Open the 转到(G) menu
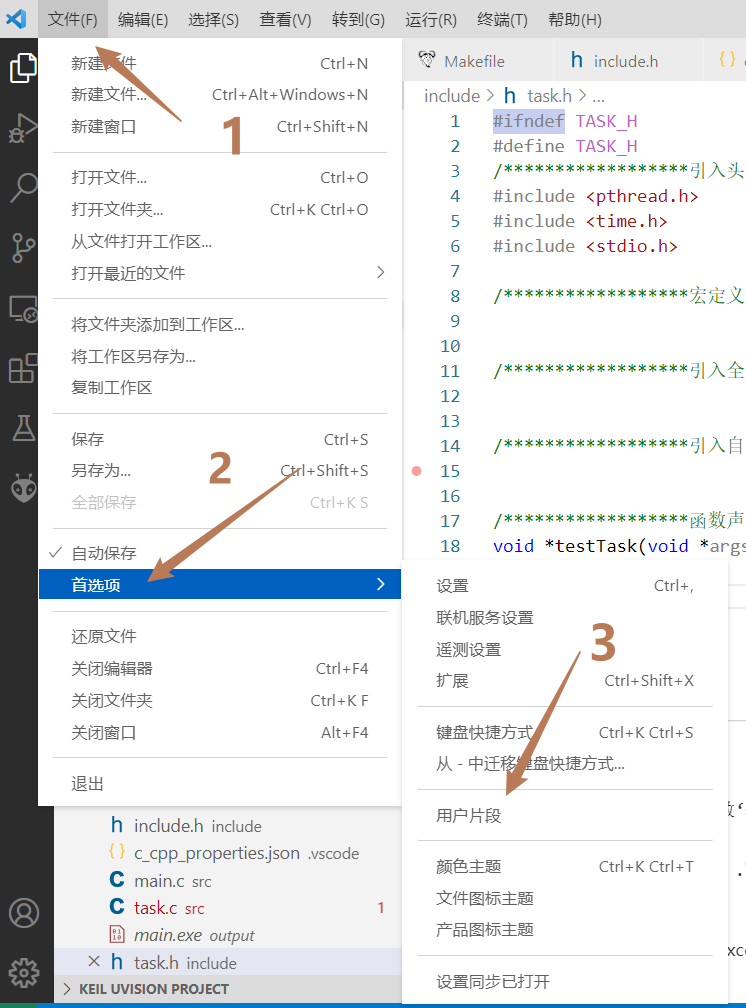The image size is (746, 1008). click(x=358, y=19)
